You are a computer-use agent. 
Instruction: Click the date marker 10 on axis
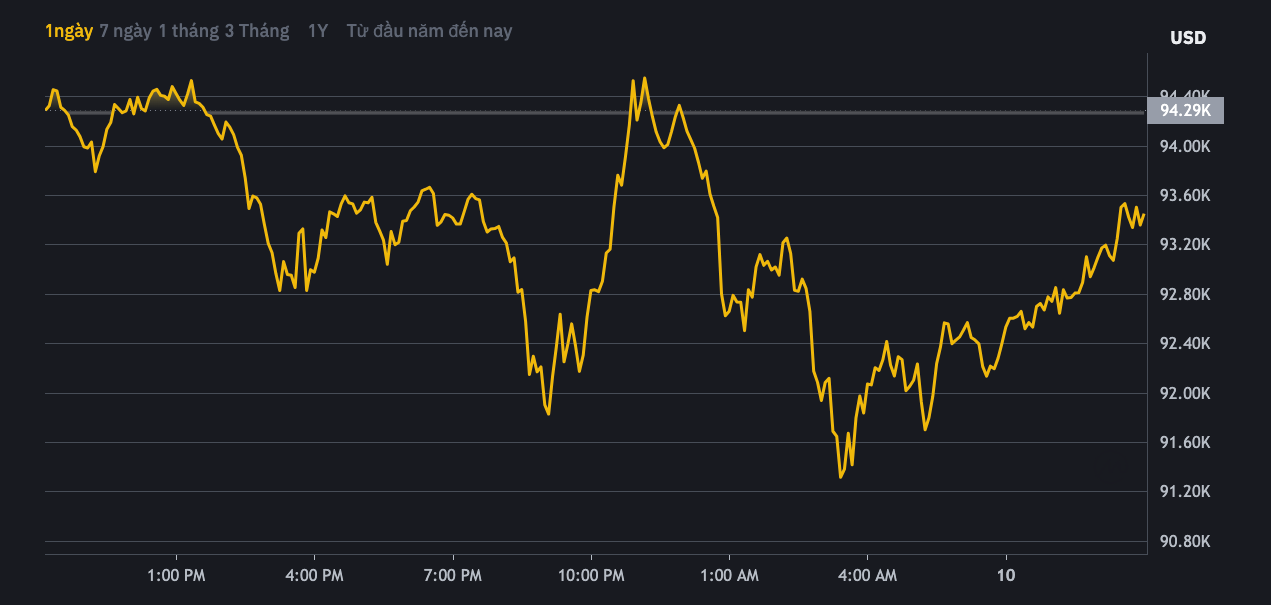[x=1006, y=576]
